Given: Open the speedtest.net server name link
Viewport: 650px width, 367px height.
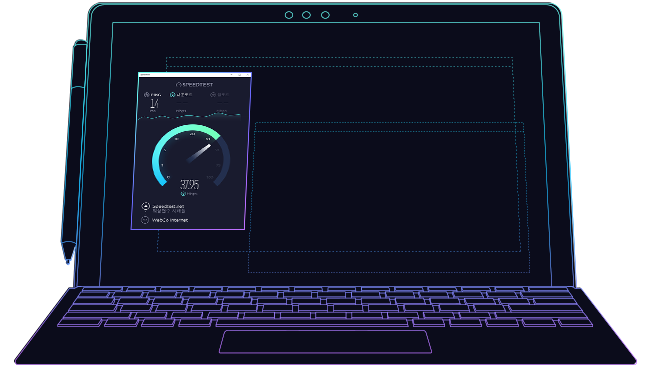Looking at the screenshot, I should pos(168,206).
